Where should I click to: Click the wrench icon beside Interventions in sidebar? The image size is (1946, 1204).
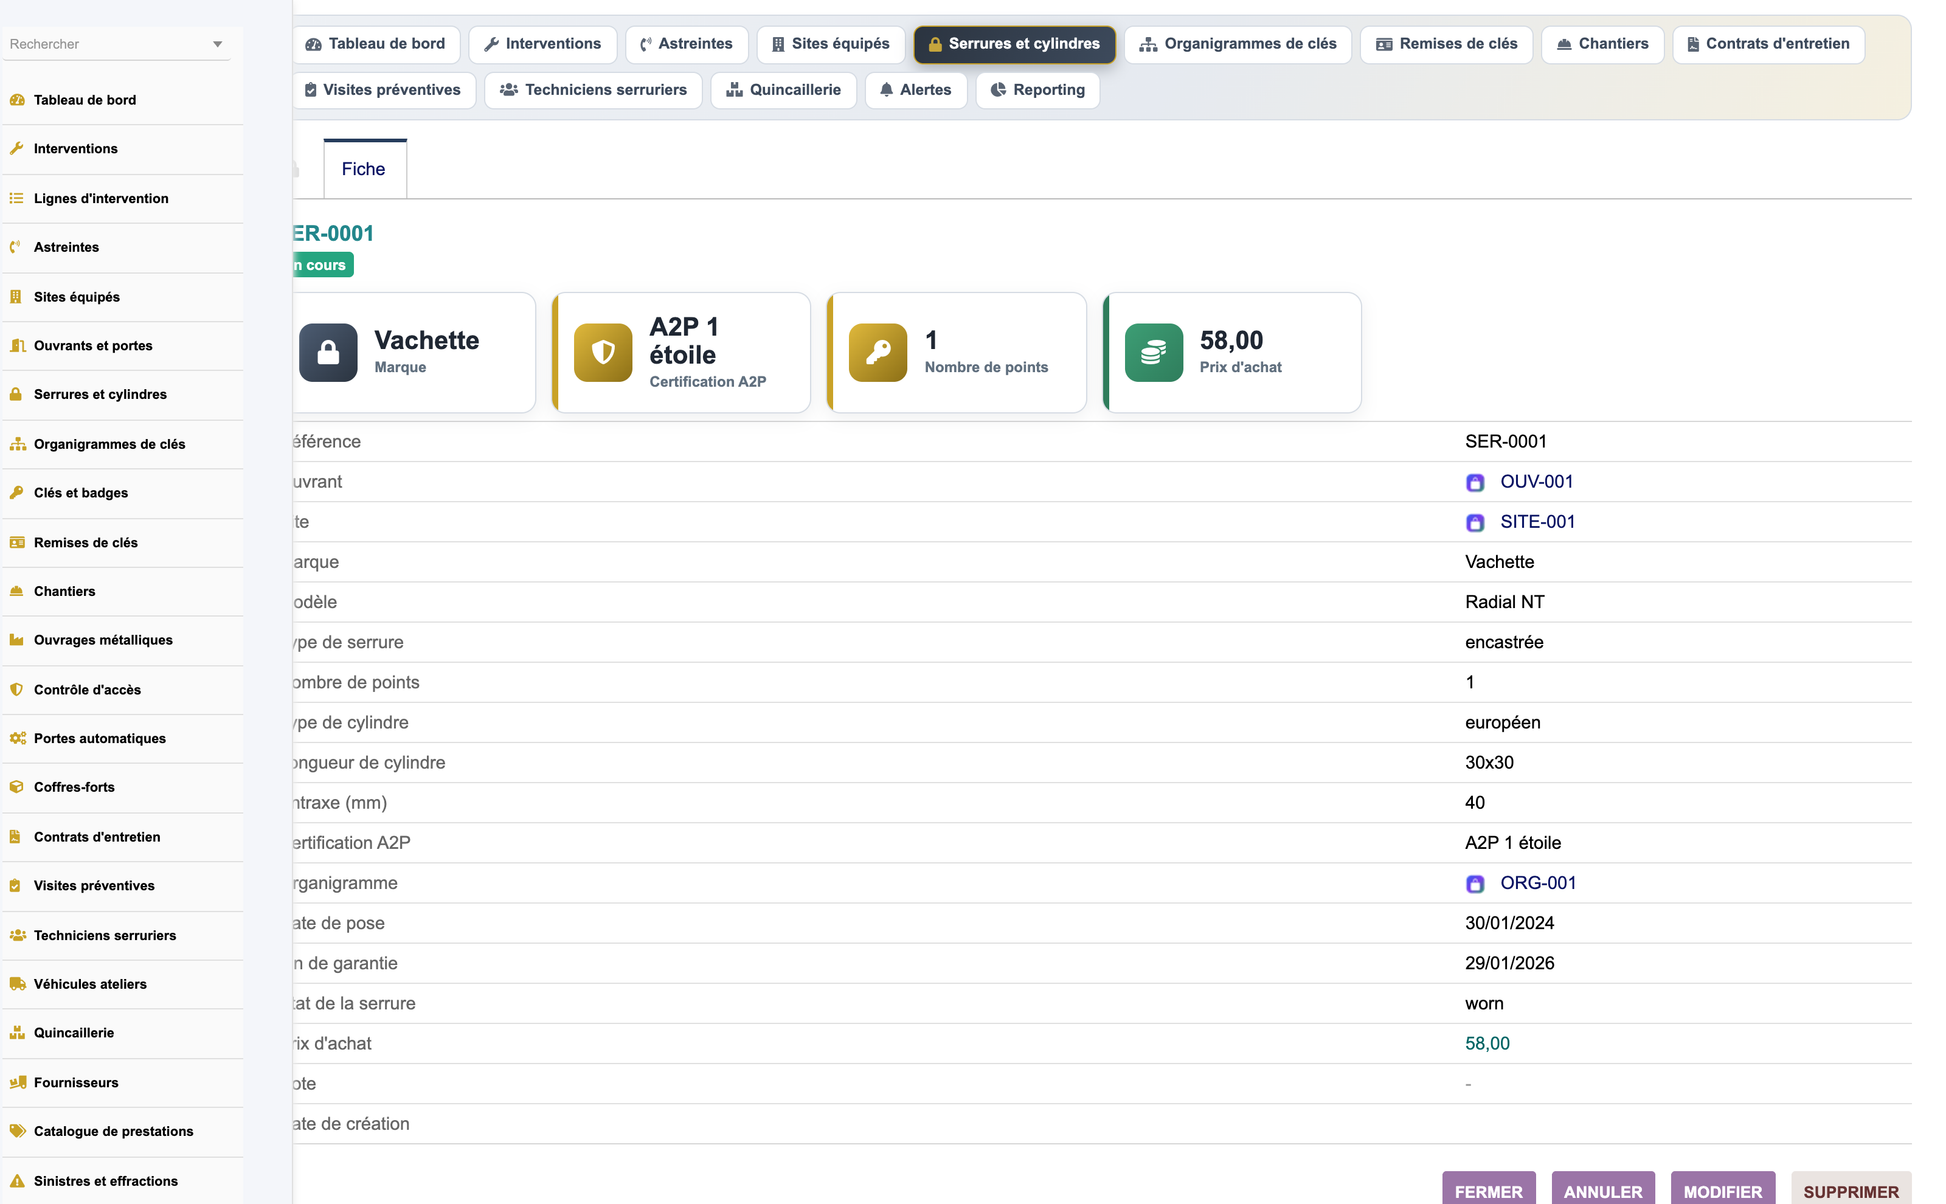click(x=17, y=149)
